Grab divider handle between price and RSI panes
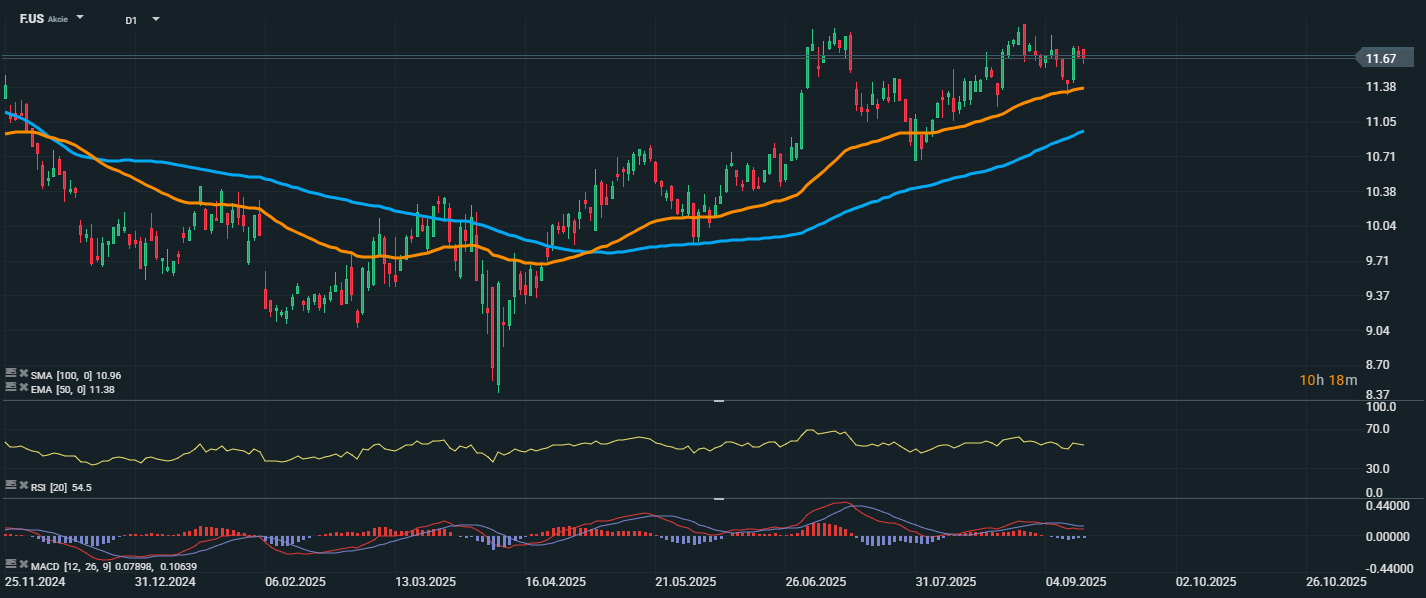 pos(718,401)
